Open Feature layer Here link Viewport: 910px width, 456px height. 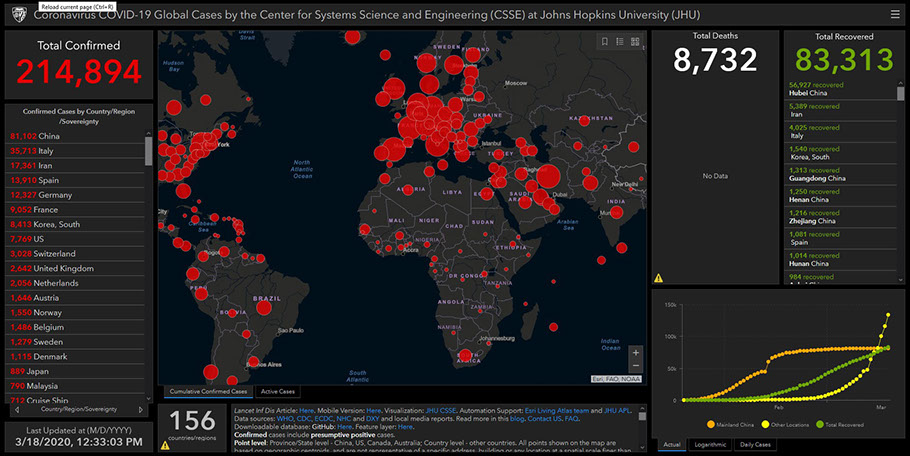tap(405, 427)
